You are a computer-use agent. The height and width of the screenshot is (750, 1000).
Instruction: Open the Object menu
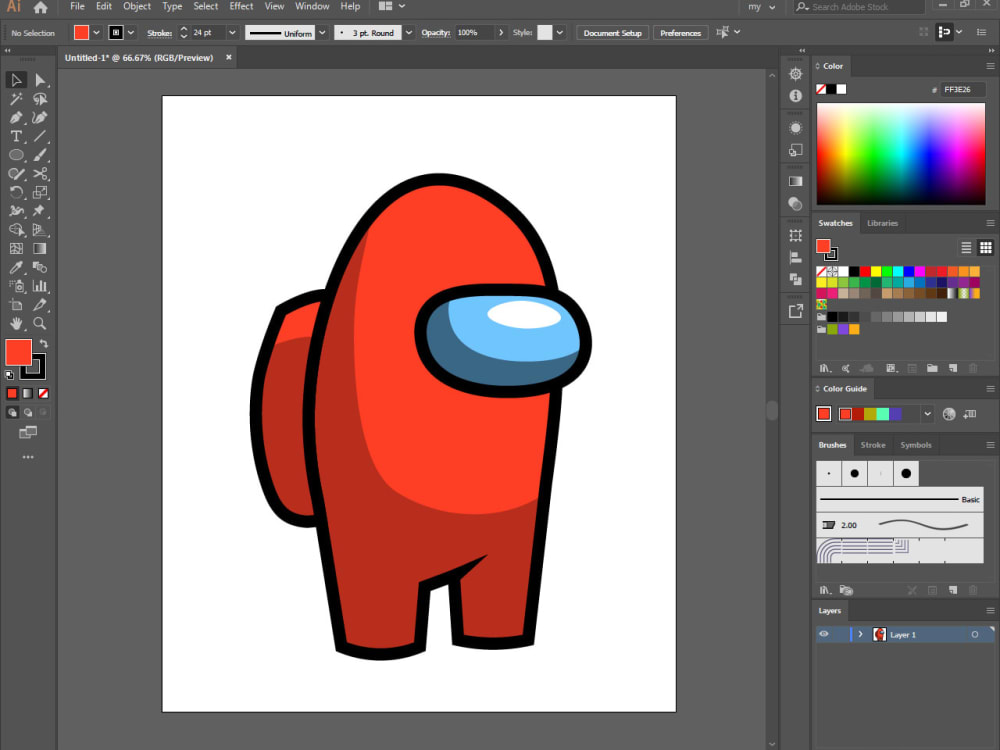click(137, 6)
